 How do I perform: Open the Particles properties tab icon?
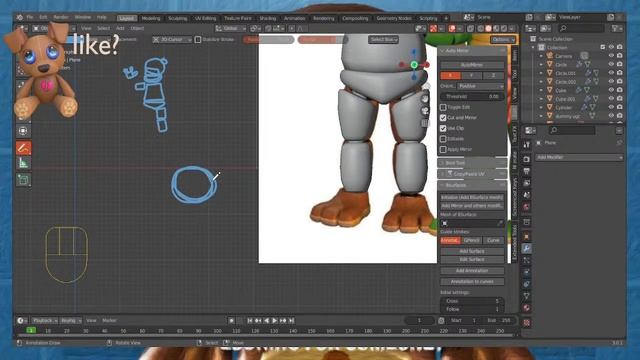(527, 260)
